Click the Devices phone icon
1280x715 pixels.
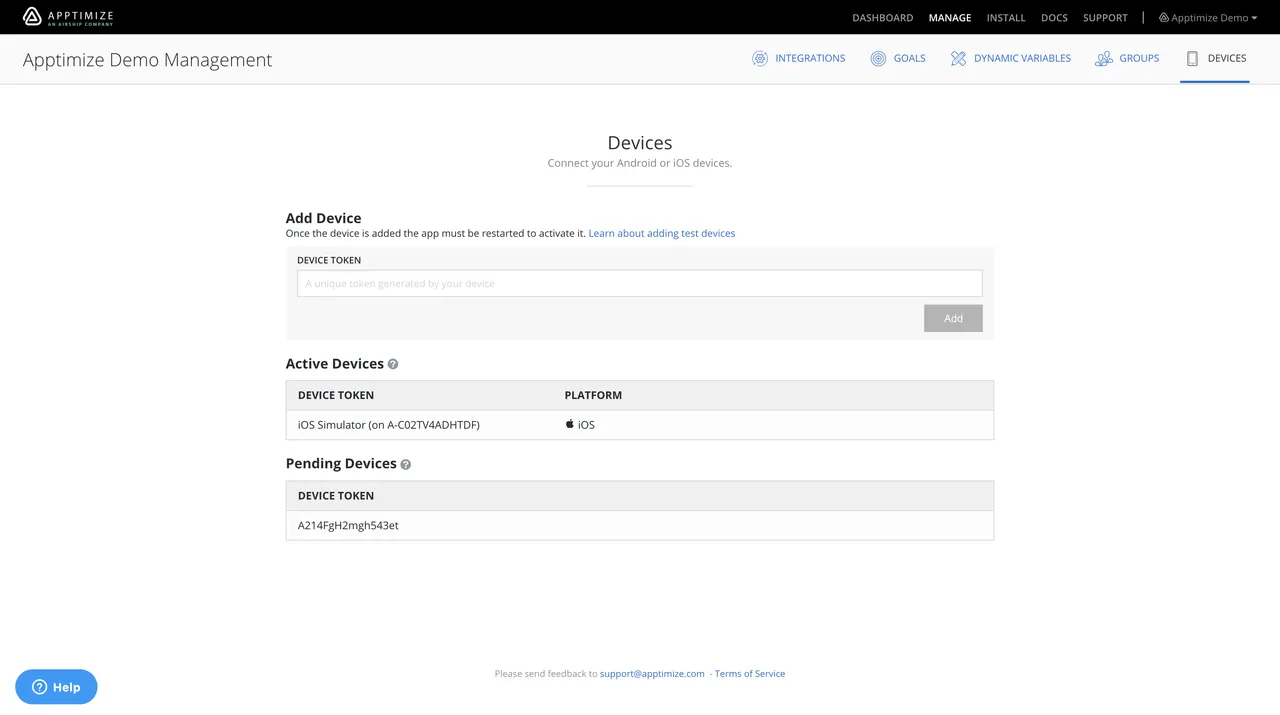1192,59
